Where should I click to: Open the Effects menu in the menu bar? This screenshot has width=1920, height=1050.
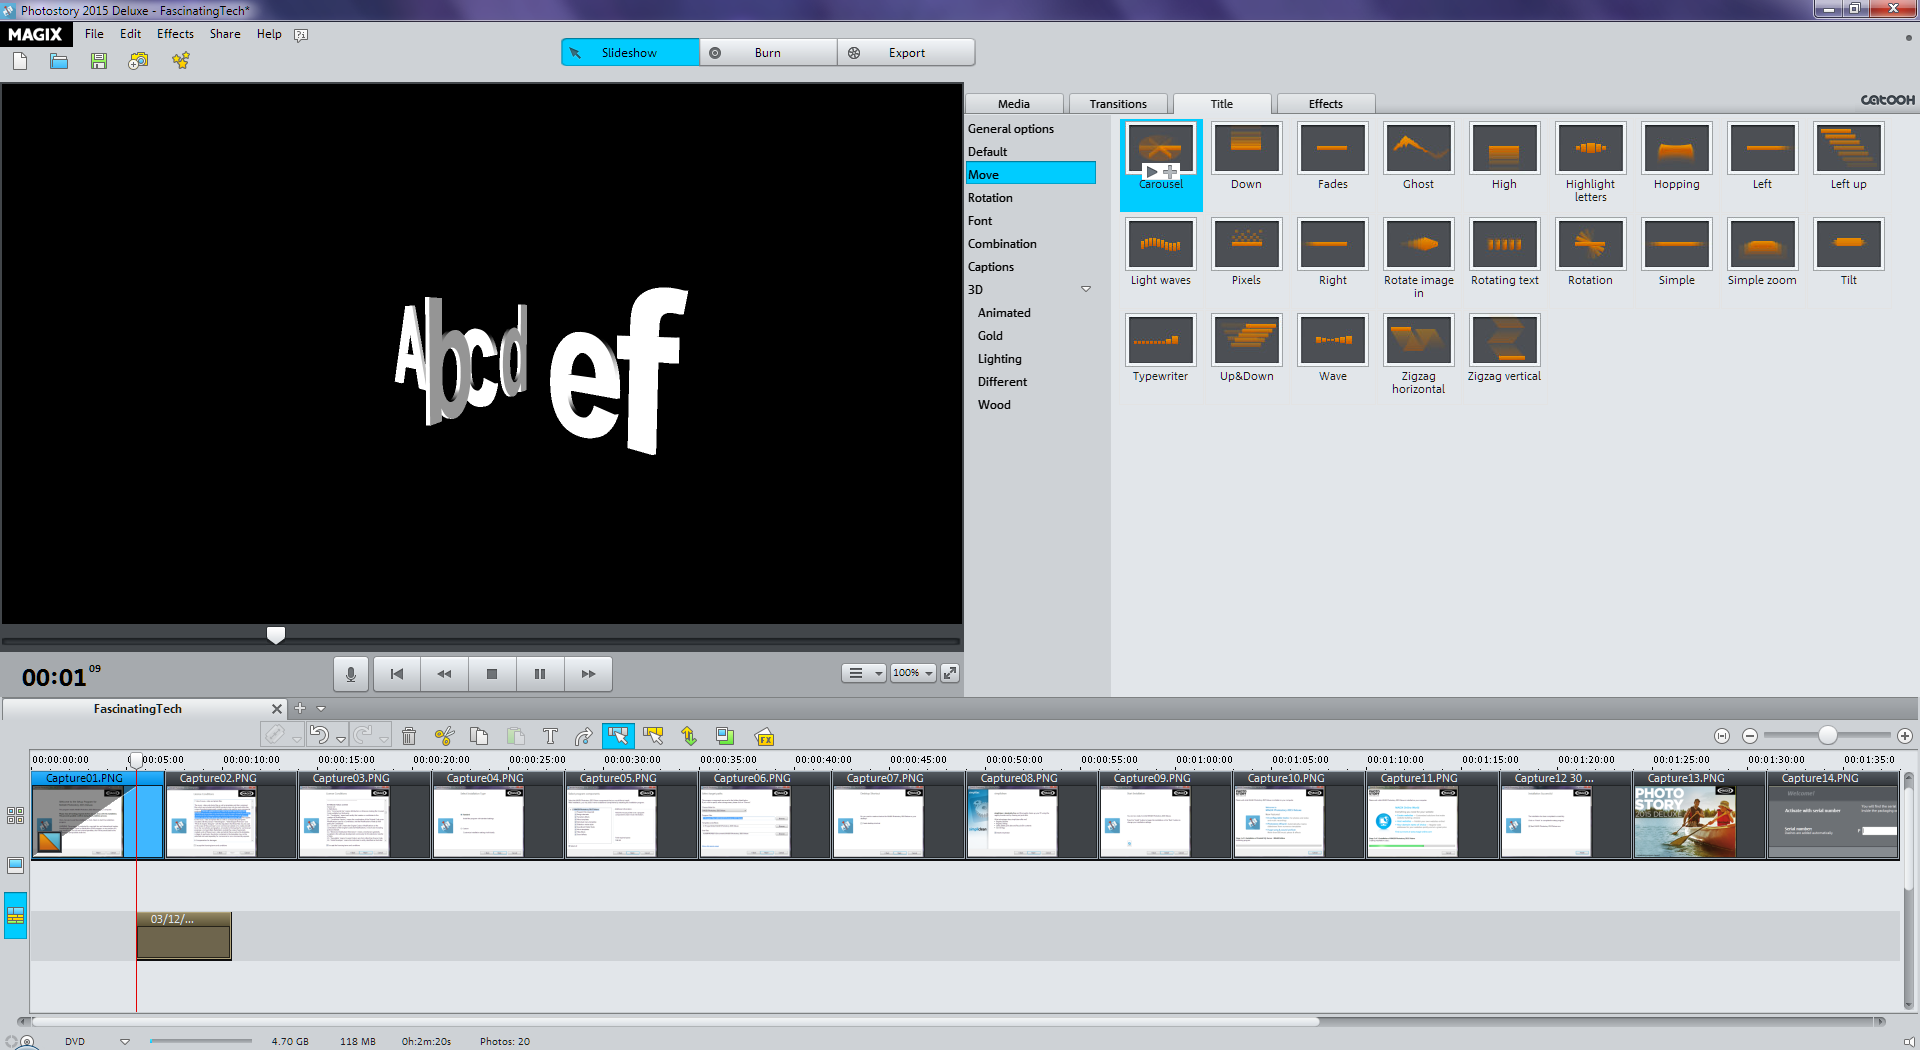point(175,34)
